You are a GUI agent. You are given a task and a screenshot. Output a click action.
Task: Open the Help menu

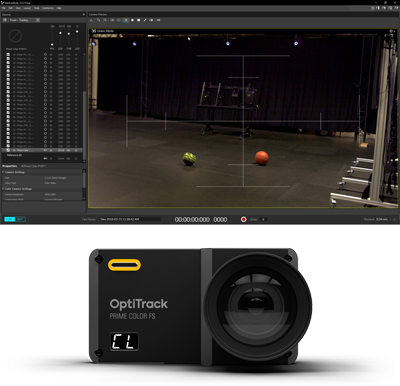59,8
